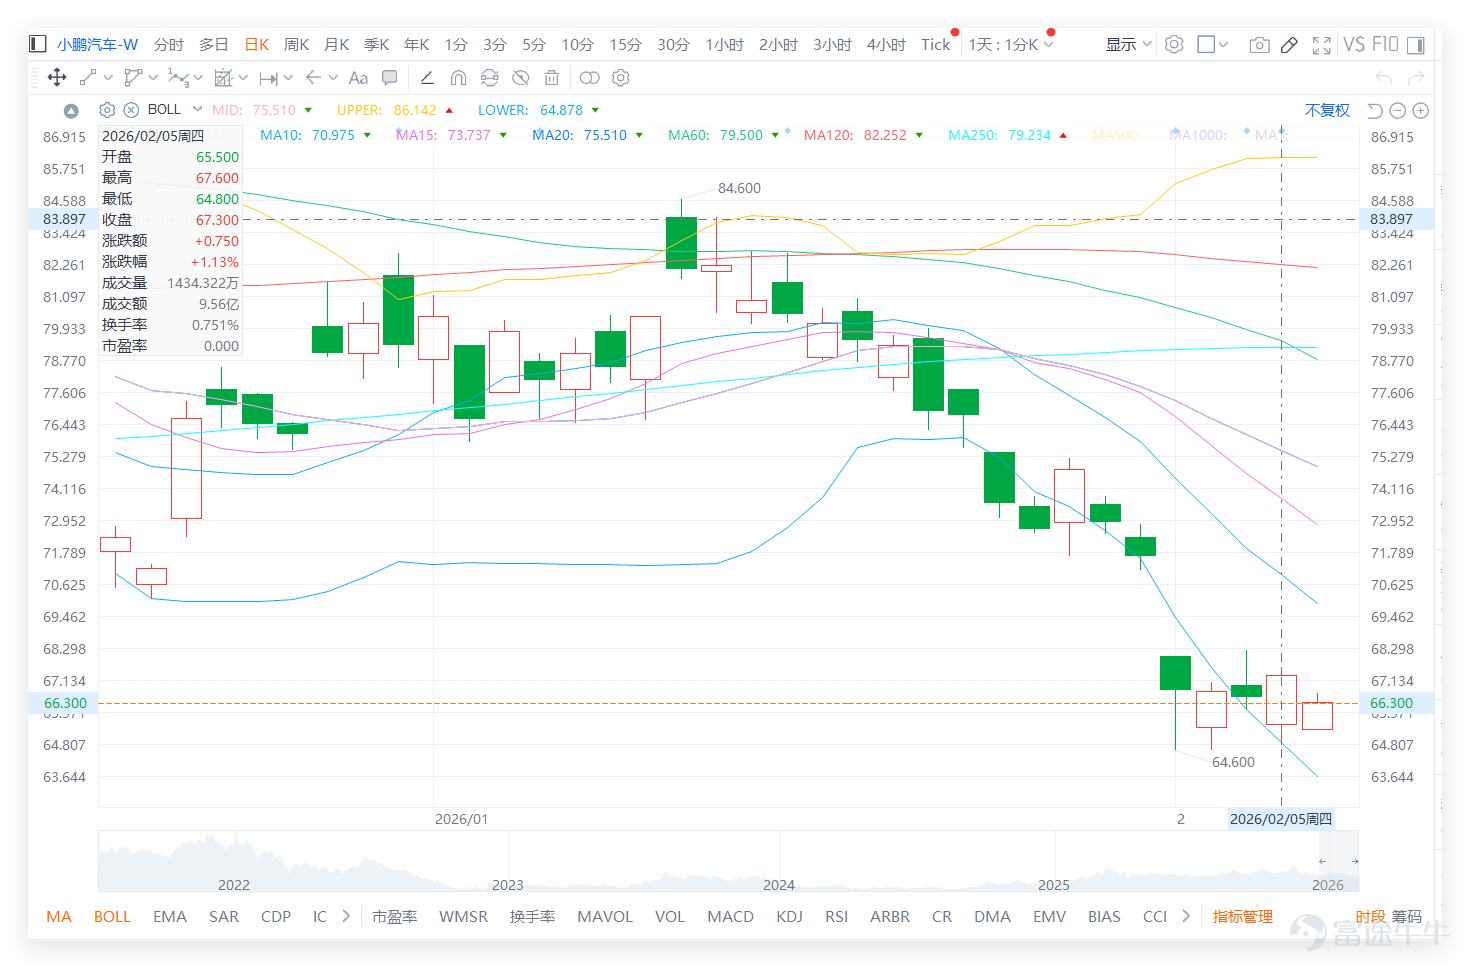Open the F10 company info button

click(1385, 44)
